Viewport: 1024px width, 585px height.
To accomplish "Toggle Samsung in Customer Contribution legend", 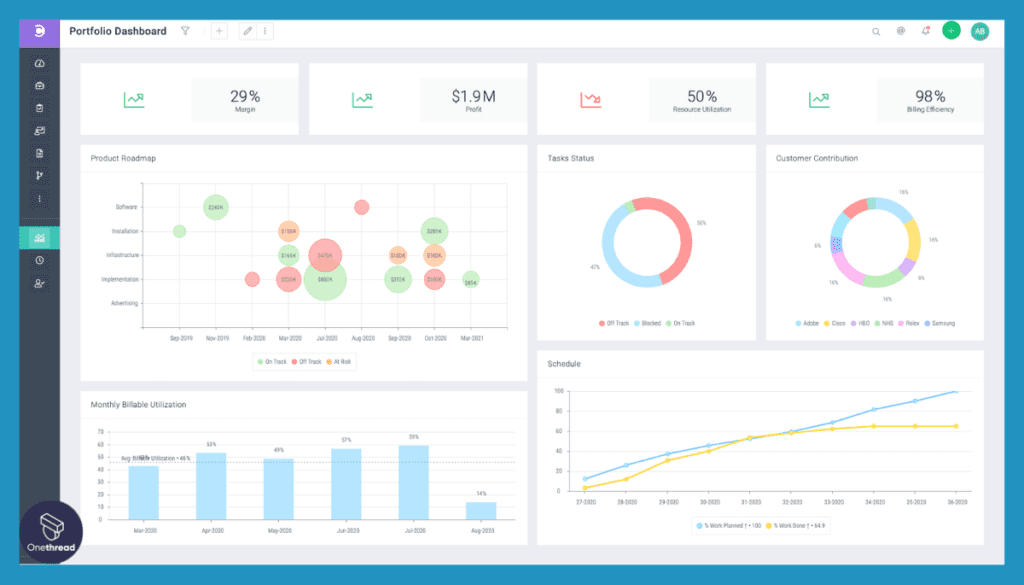I will pyautogui.click(x=940, y=323).
